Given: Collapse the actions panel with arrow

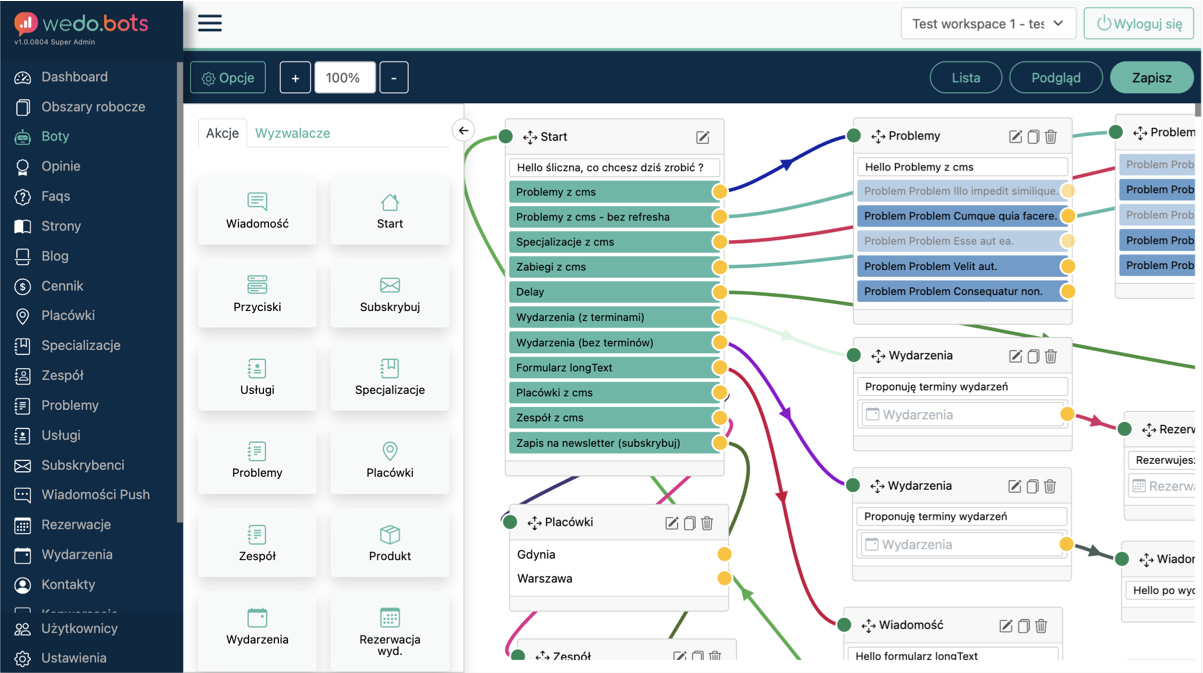Looking at the screenshot, I should coord(463,131).
